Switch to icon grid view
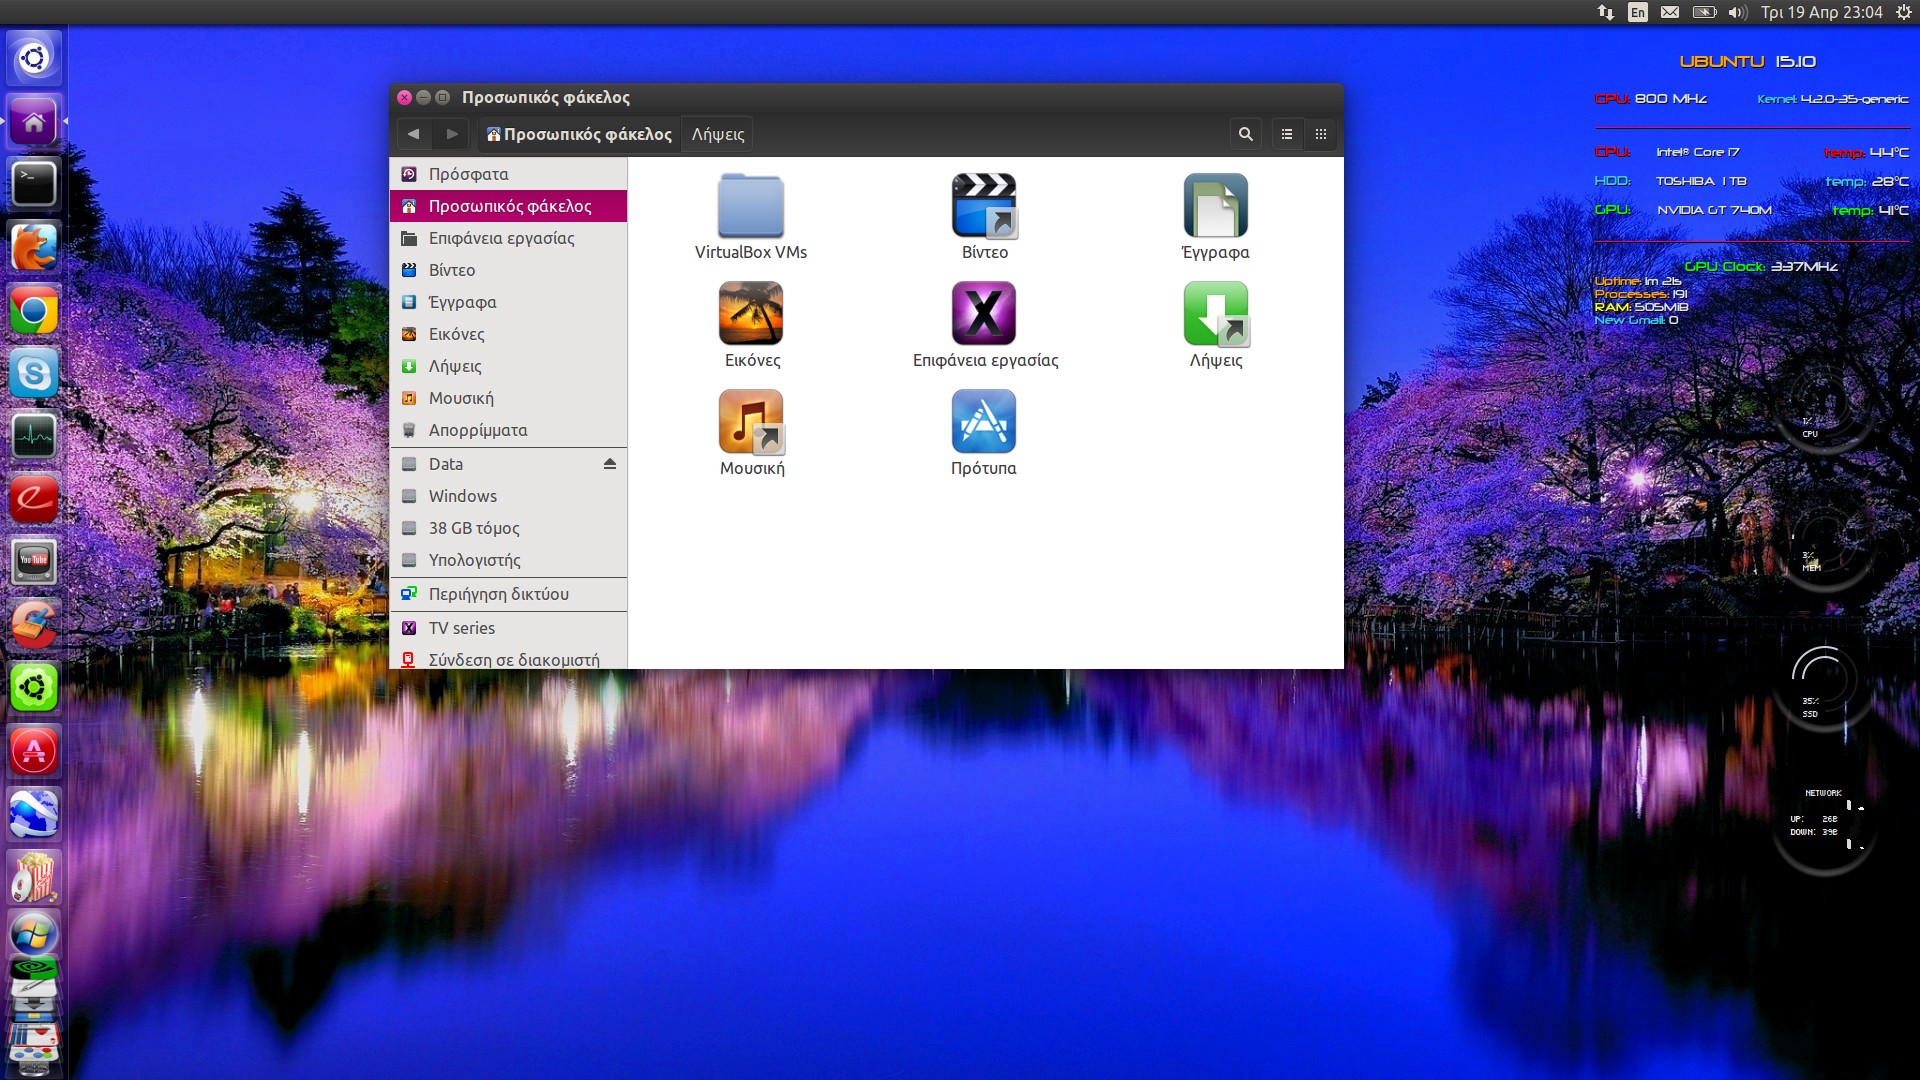The width and height of the screenshot is (1920, 1080). pos(1321,134)
